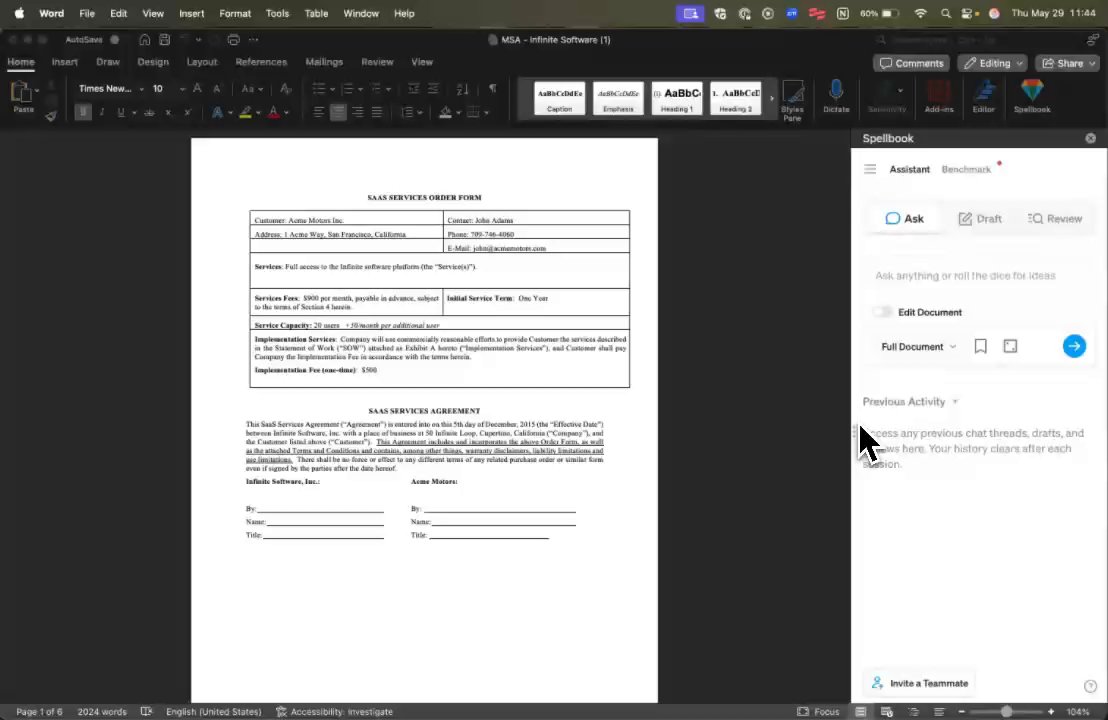Select the Review mode in Spellbook
Viewport: 1108px width, 720px height.
tap(1055, 218)
